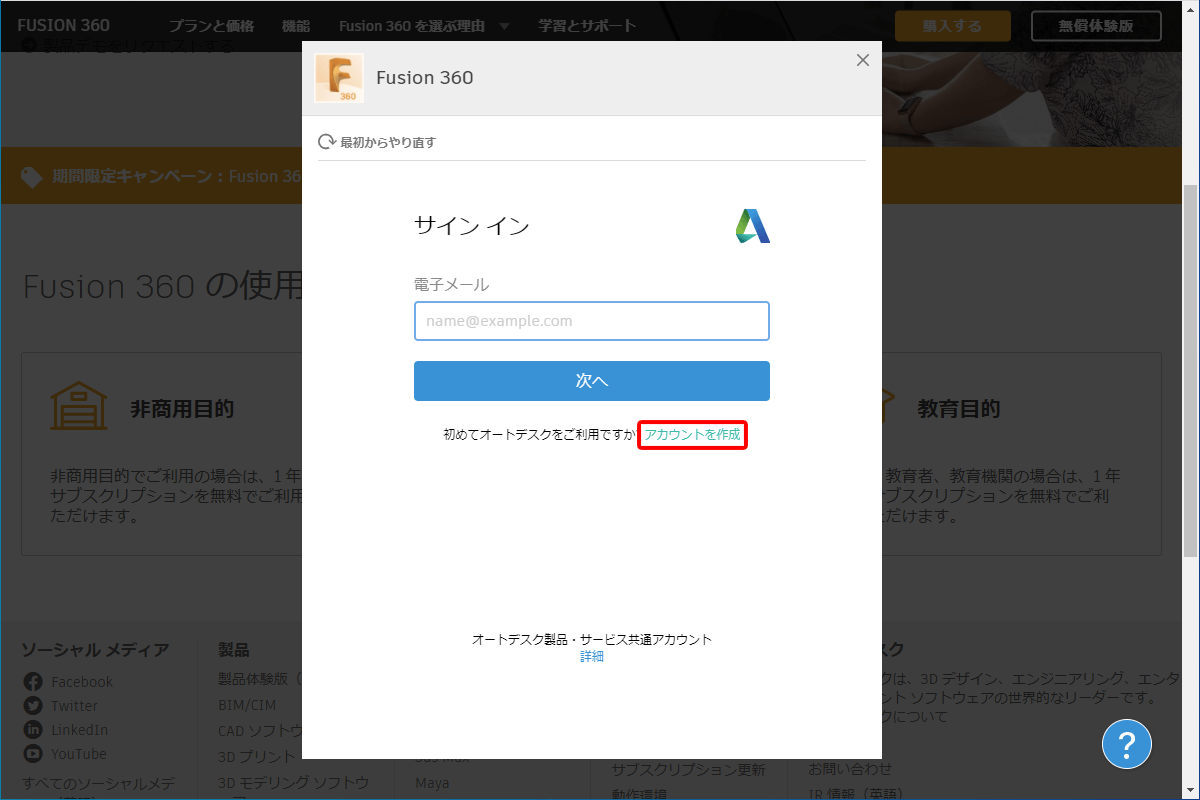Click the 購入する button in the header
Screen dimensions: 1200x800
953,26
